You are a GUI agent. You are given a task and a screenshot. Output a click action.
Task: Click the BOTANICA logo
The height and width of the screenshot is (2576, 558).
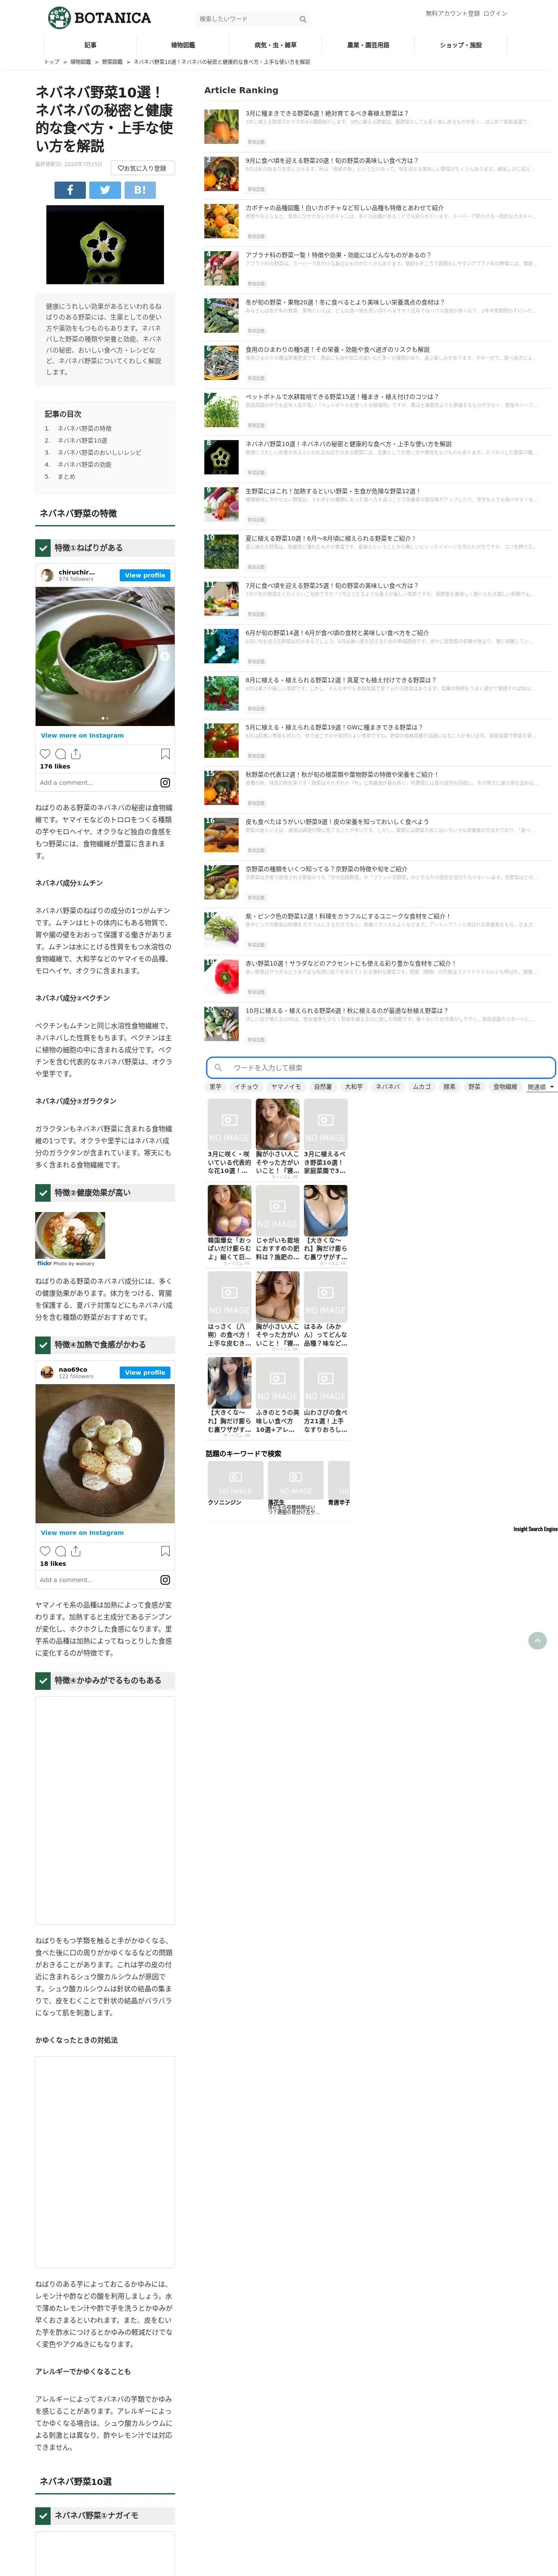pos(100,17)
